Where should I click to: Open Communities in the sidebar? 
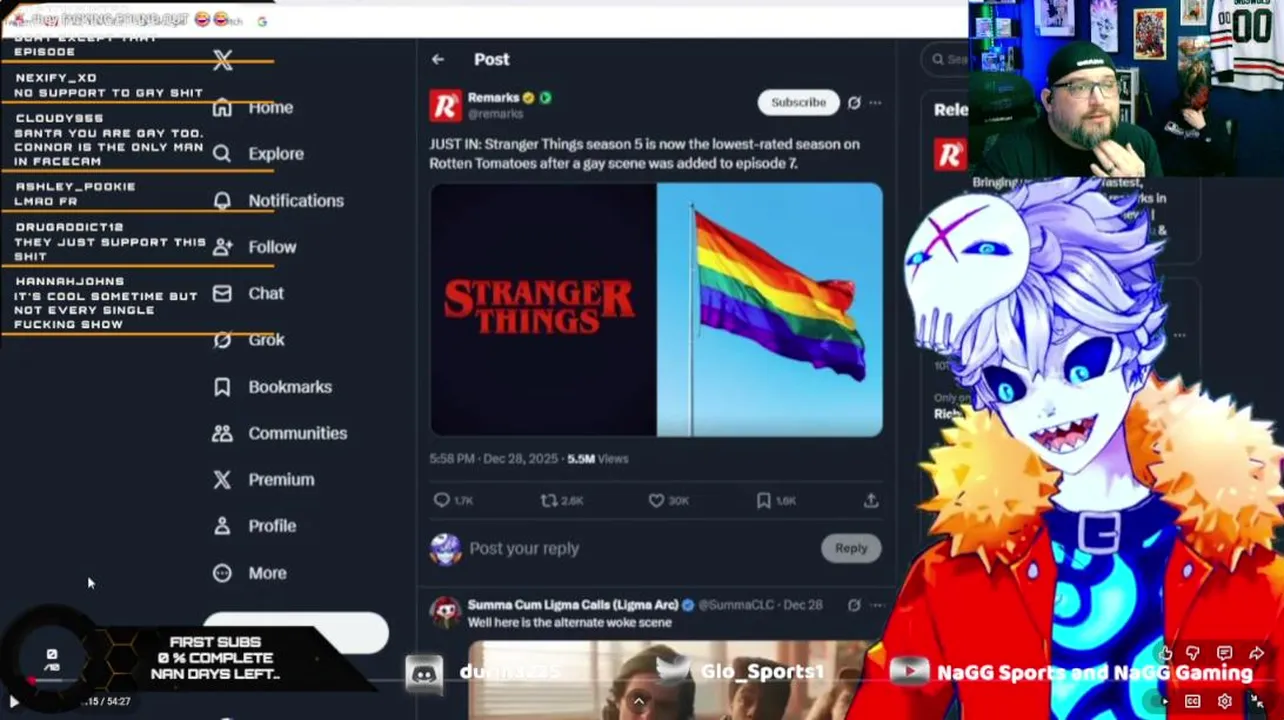pyautogui.click(x=279, y=433)
